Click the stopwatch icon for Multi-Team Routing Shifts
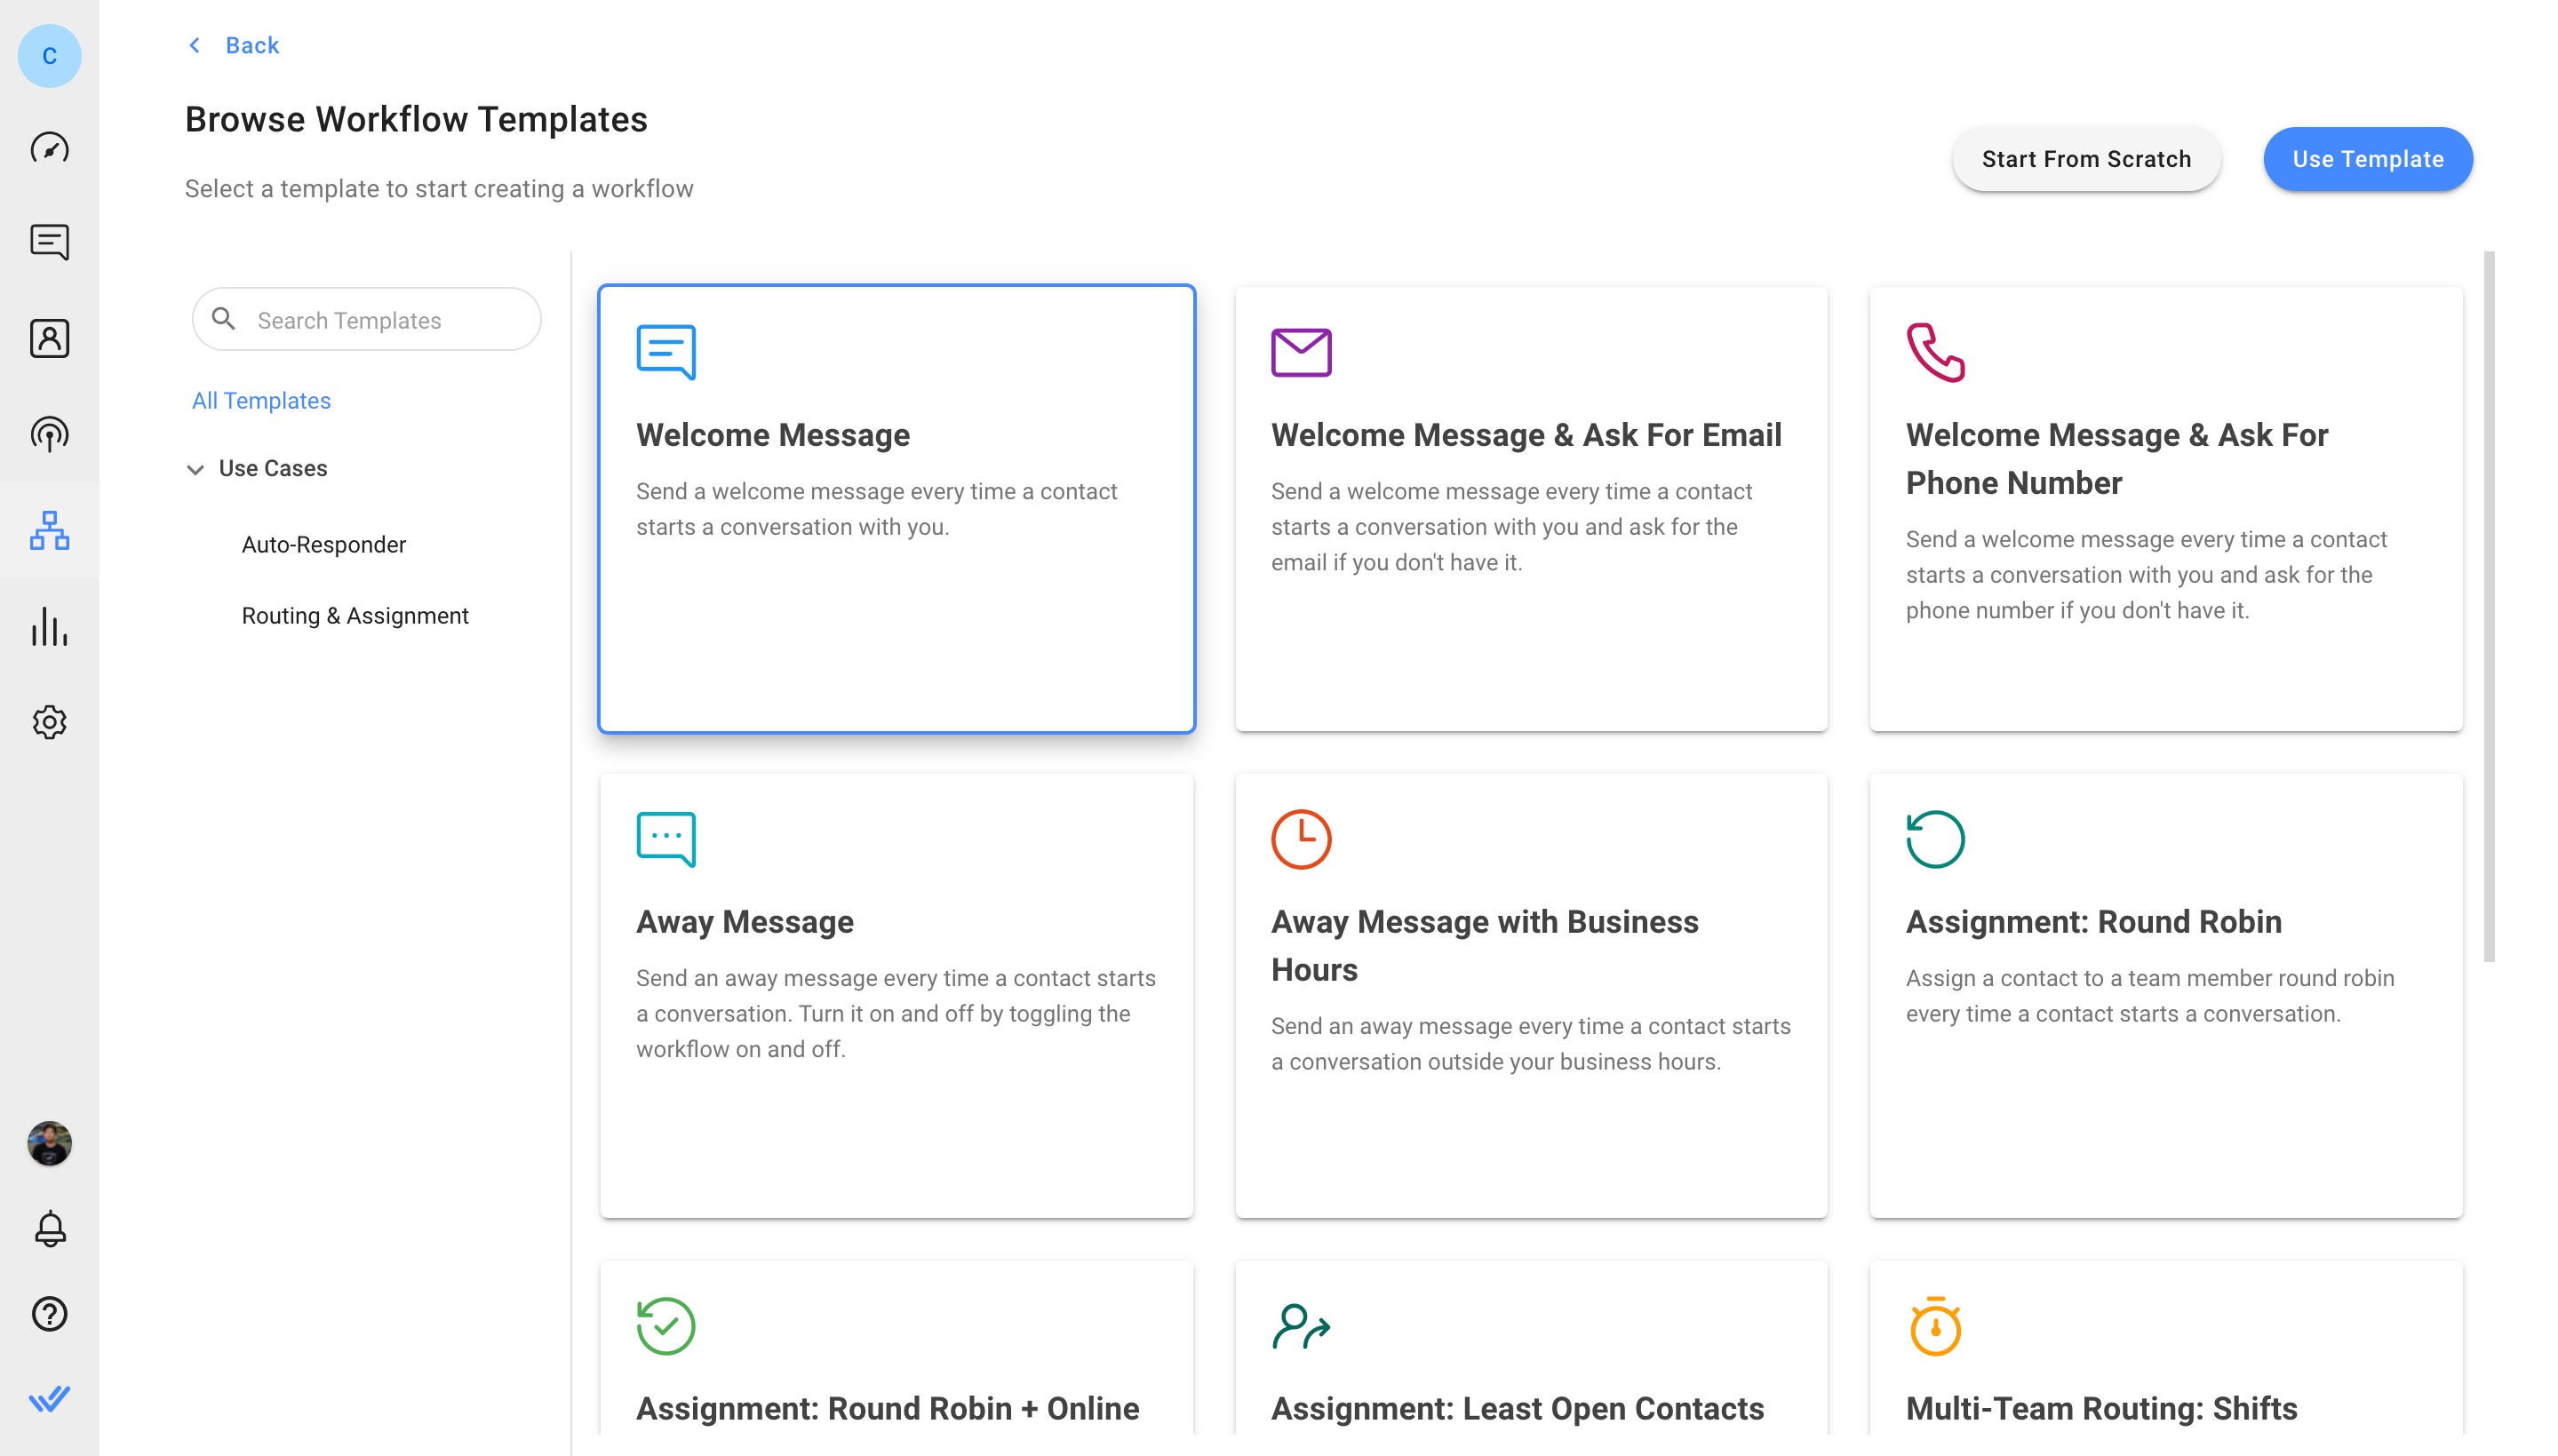 point(1934,1325)
